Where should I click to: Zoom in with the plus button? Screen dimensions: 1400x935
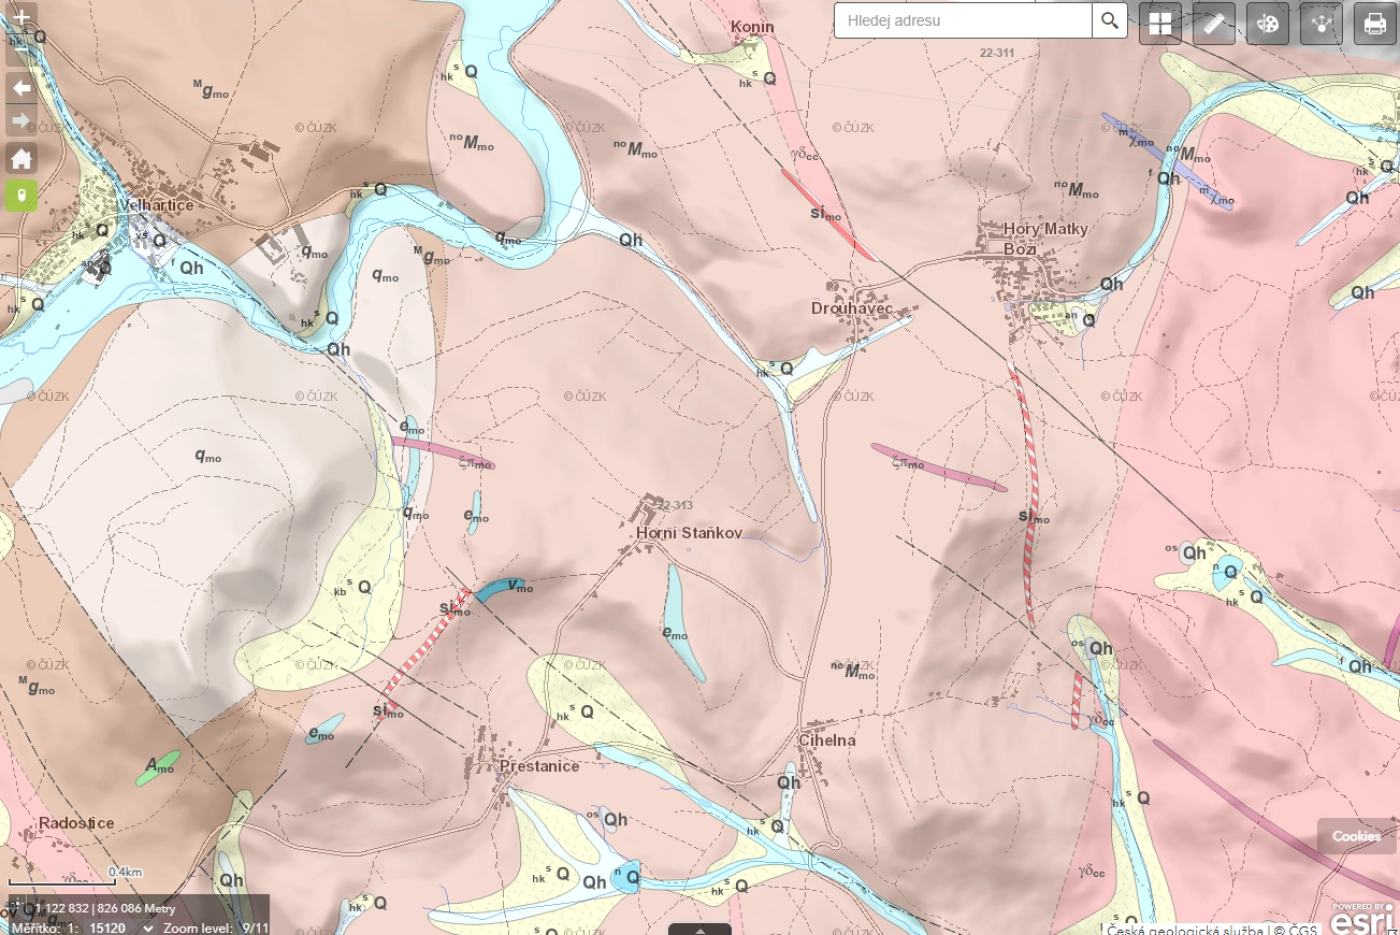point(21,17)
